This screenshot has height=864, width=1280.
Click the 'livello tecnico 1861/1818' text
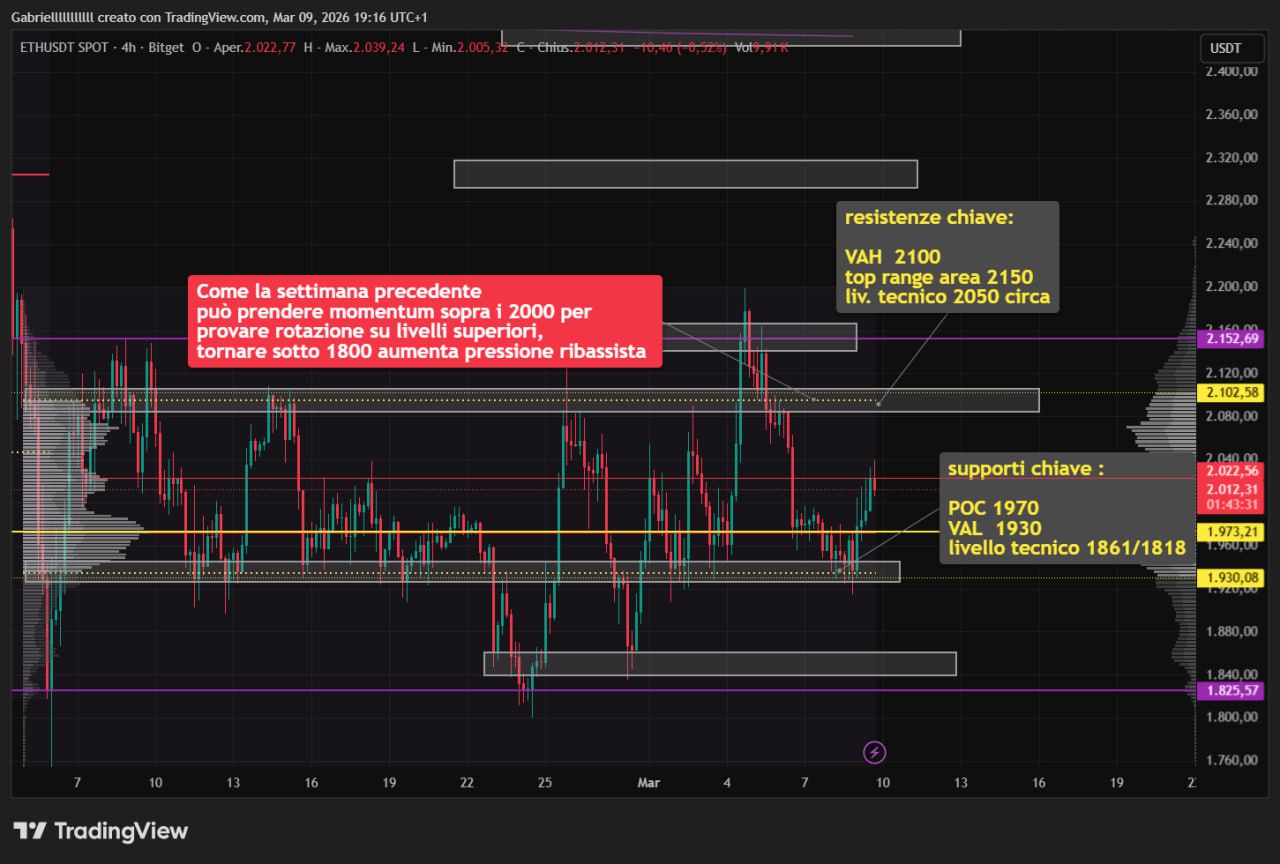point(1067,548)
